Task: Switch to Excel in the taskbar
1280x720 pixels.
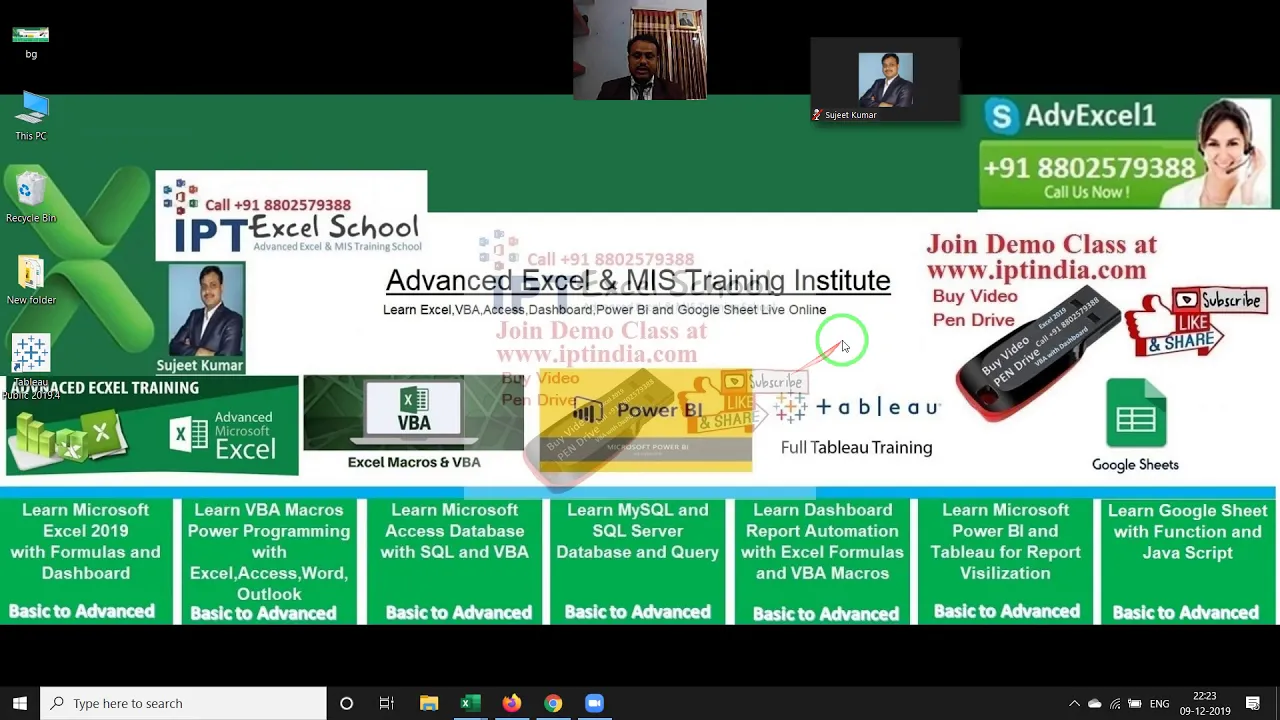Action: pos(469,703)
